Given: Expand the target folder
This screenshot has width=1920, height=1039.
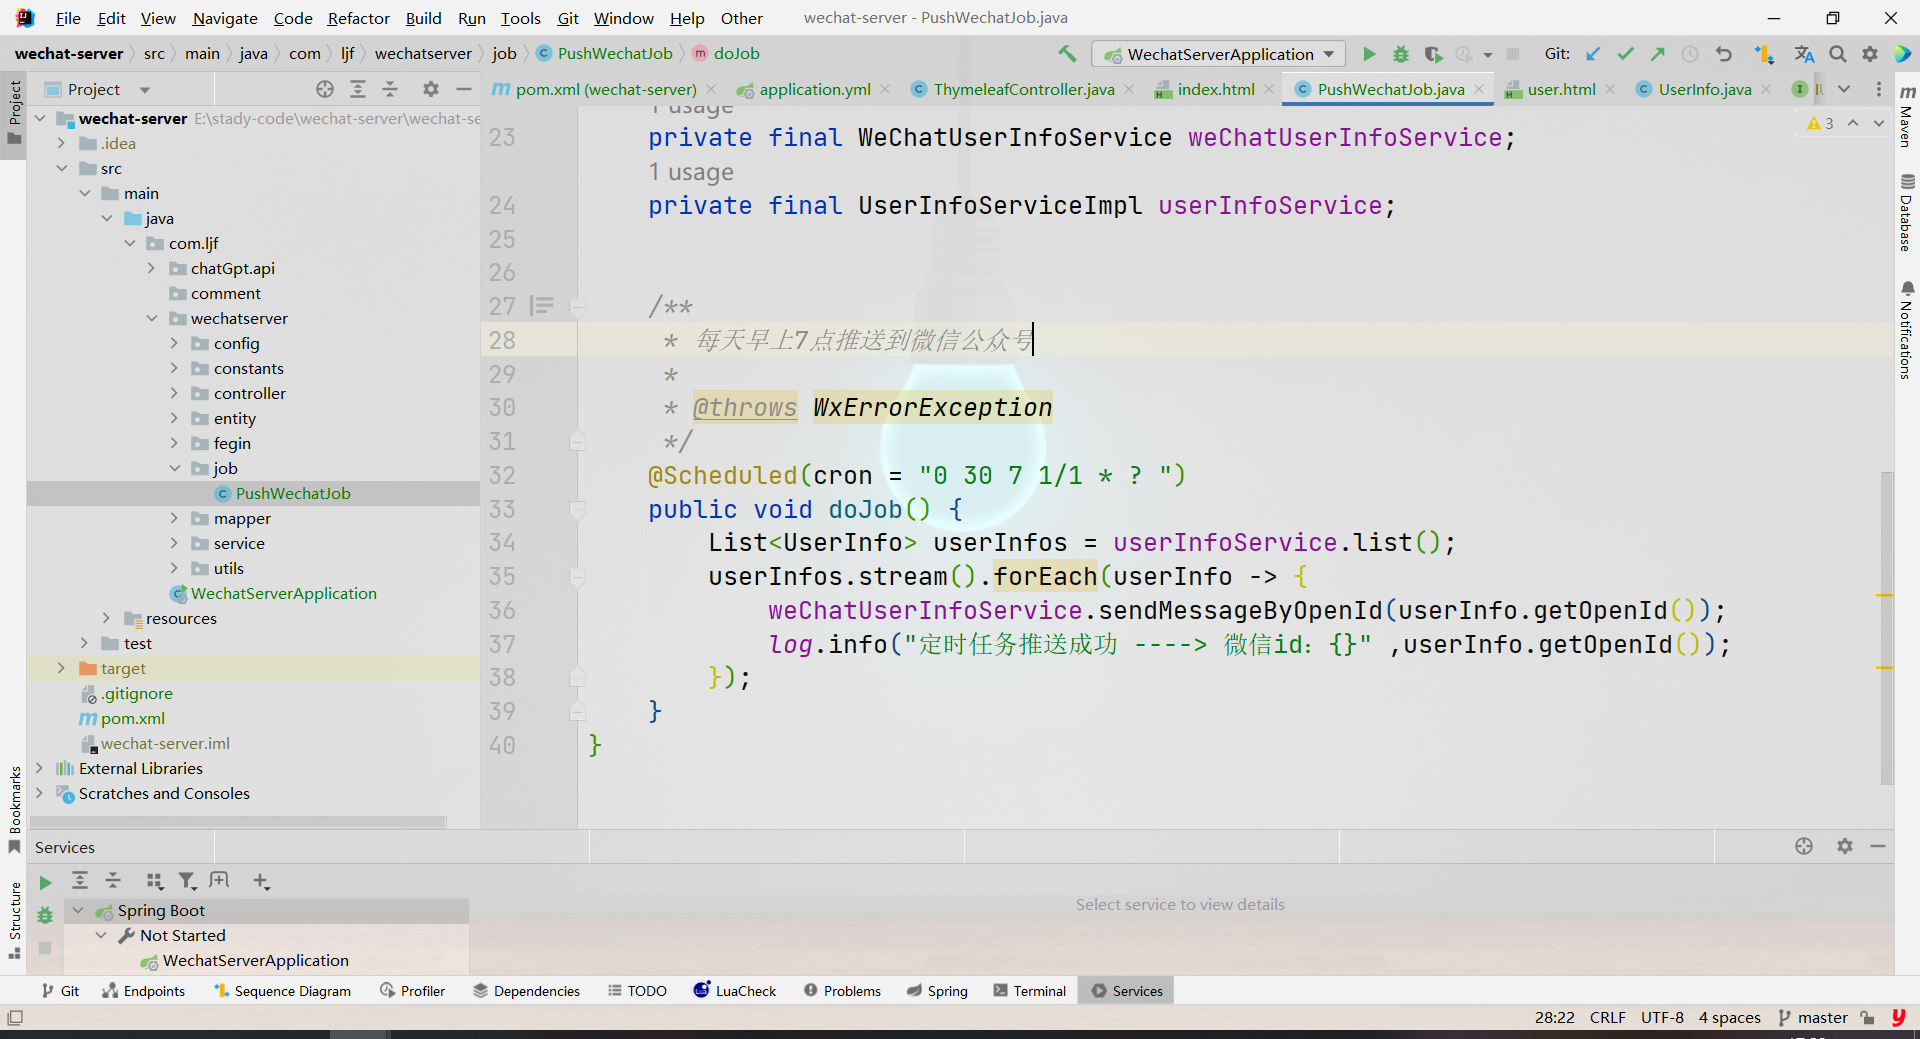Looking at the screenshot, I should click(61, 668).
